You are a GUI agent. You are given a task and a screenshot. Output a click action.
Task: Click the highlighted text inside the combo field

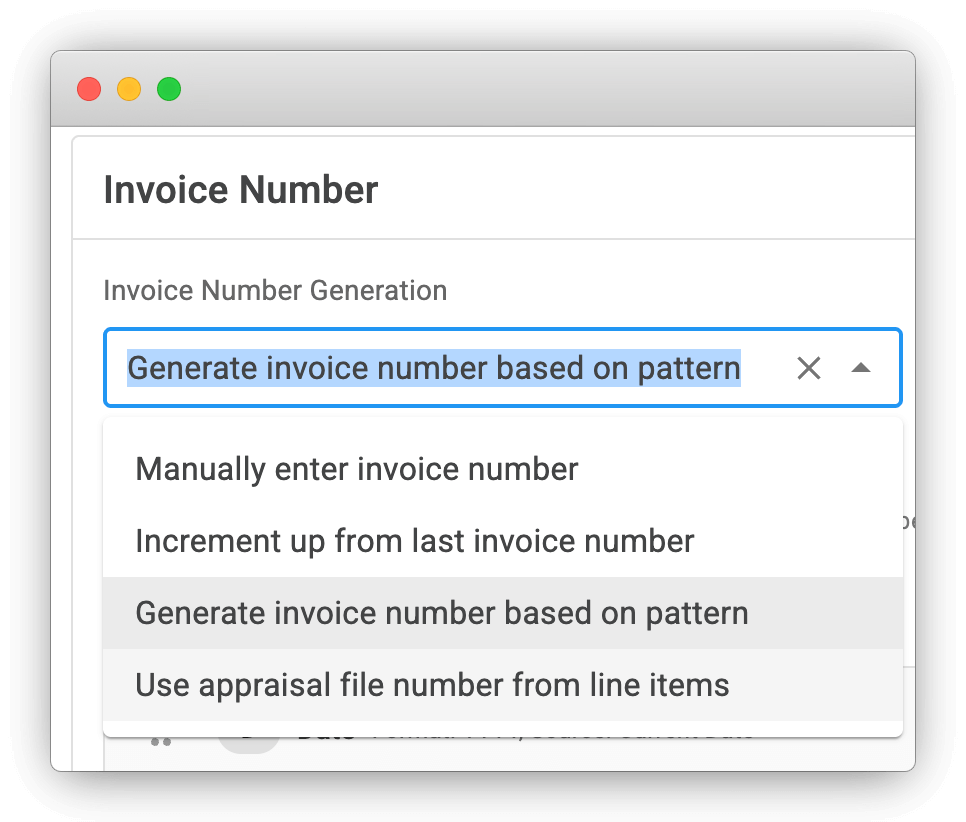(433, 368)
